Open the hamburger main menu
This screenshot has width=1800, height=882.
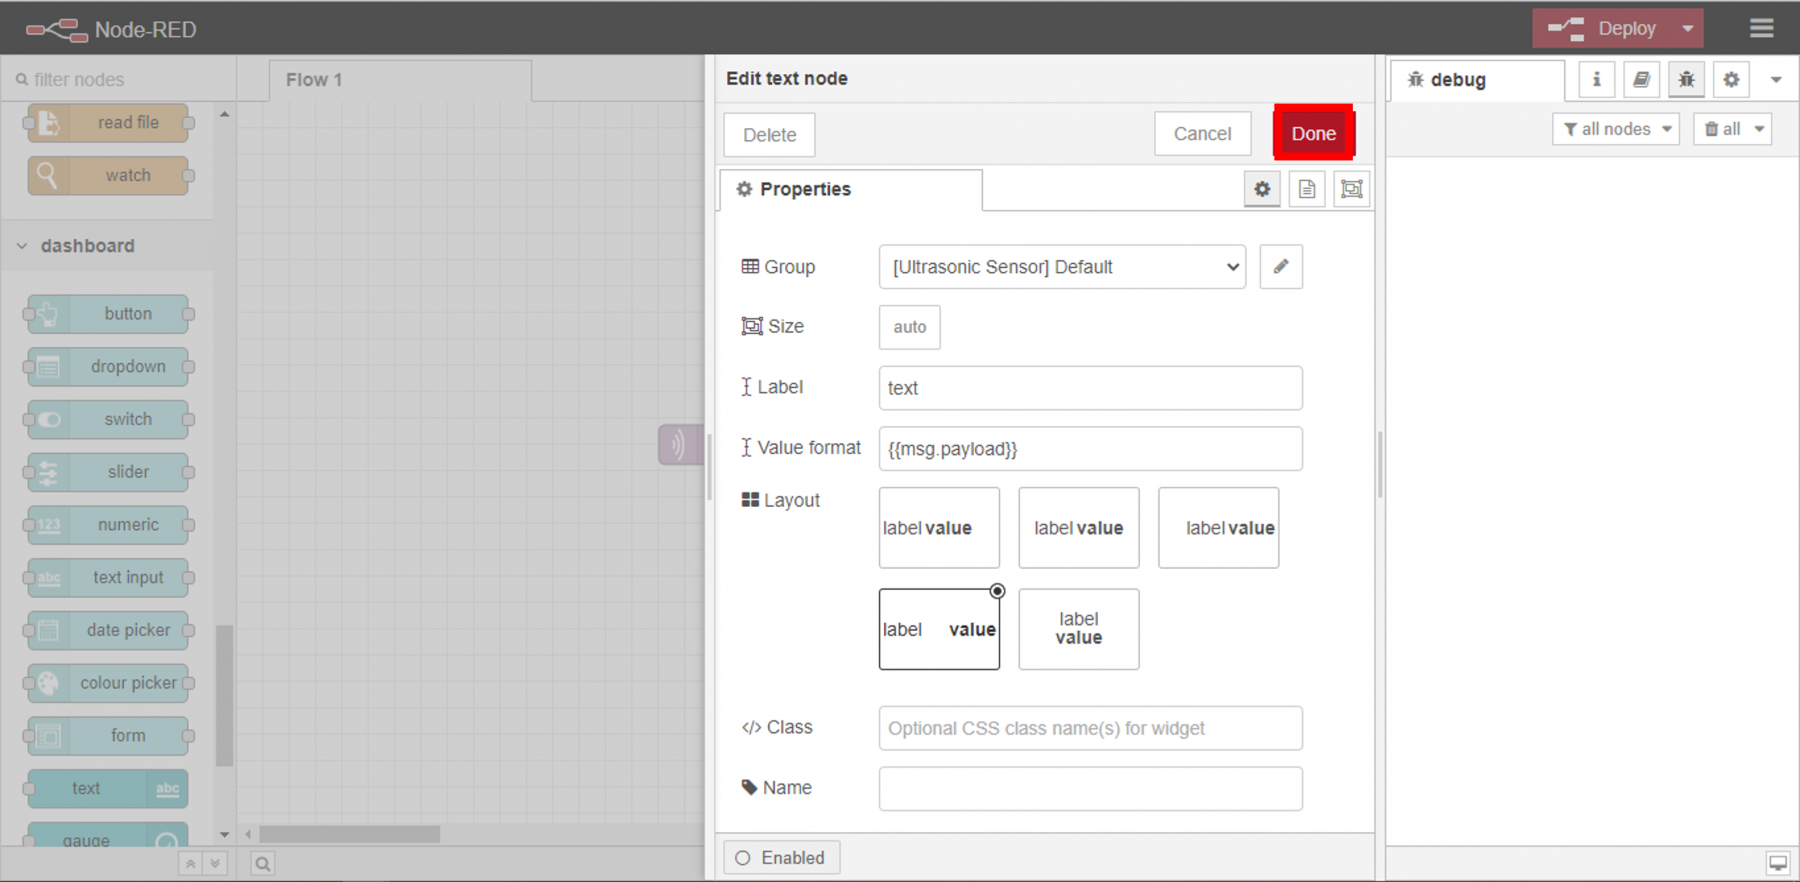click(1762, 28)
